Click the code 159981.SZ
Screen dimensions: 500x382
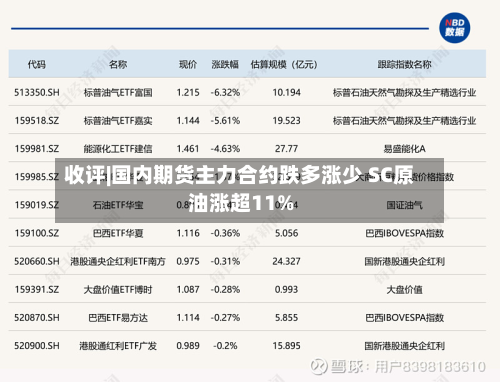pos(37,149)
